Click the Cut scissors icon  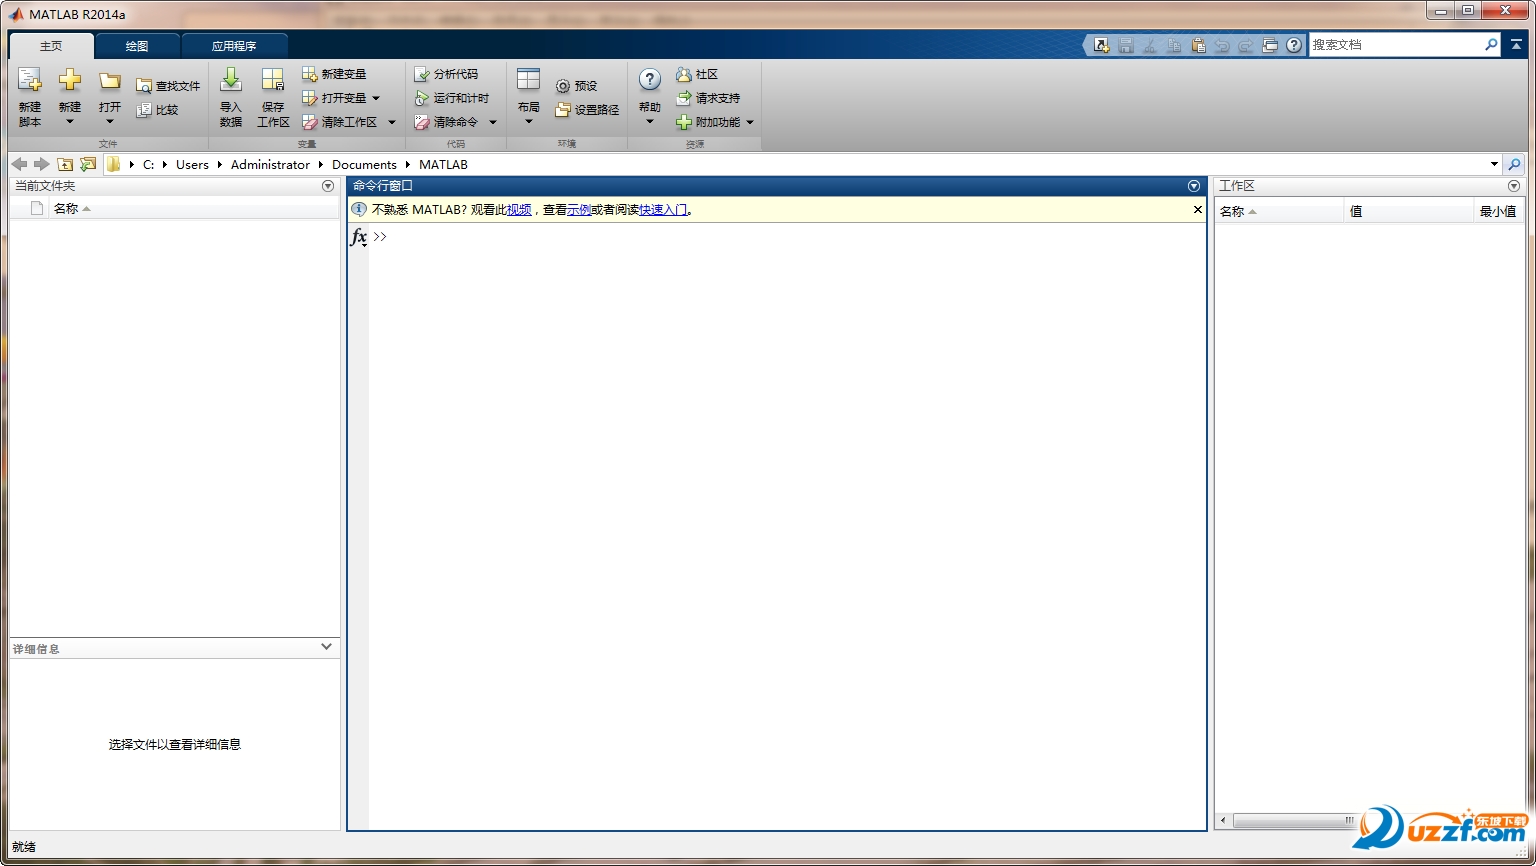pyautogui.click(x=1150, y=45)
